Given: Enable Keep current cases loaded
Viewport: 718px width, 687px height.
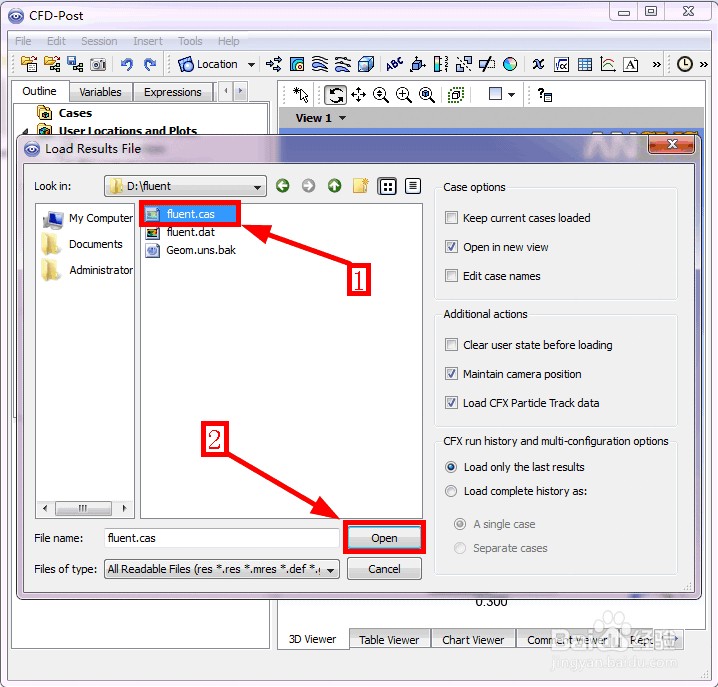Looking at the screenshot, I should click(x=451, y=218).
